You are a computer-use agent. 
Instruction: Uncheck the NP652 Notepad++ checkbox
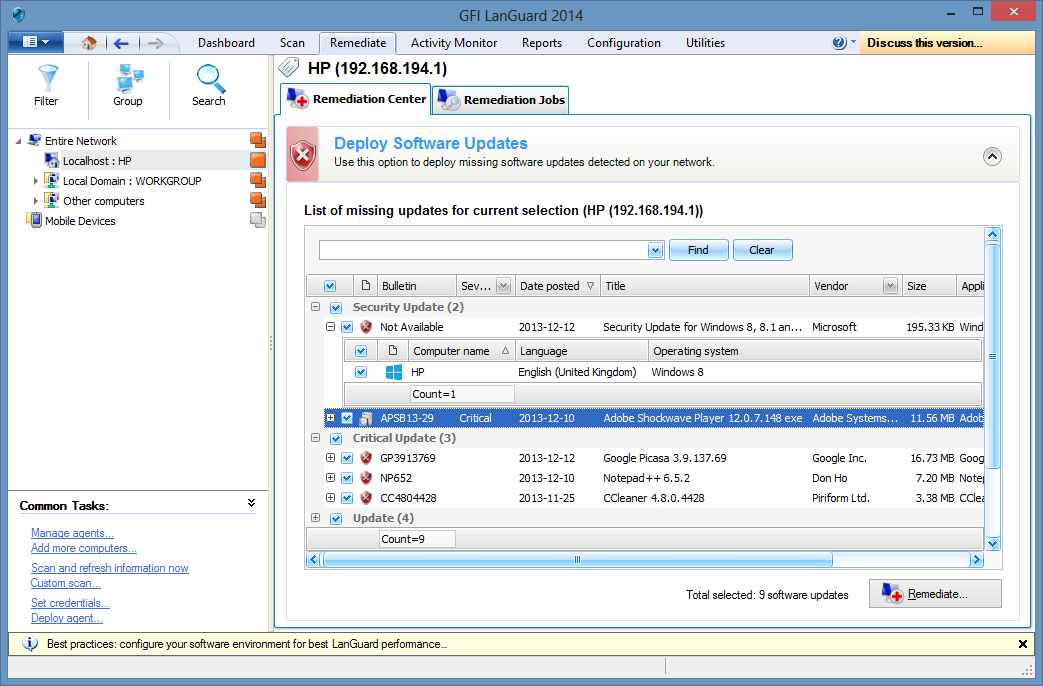tap(347, 478)
